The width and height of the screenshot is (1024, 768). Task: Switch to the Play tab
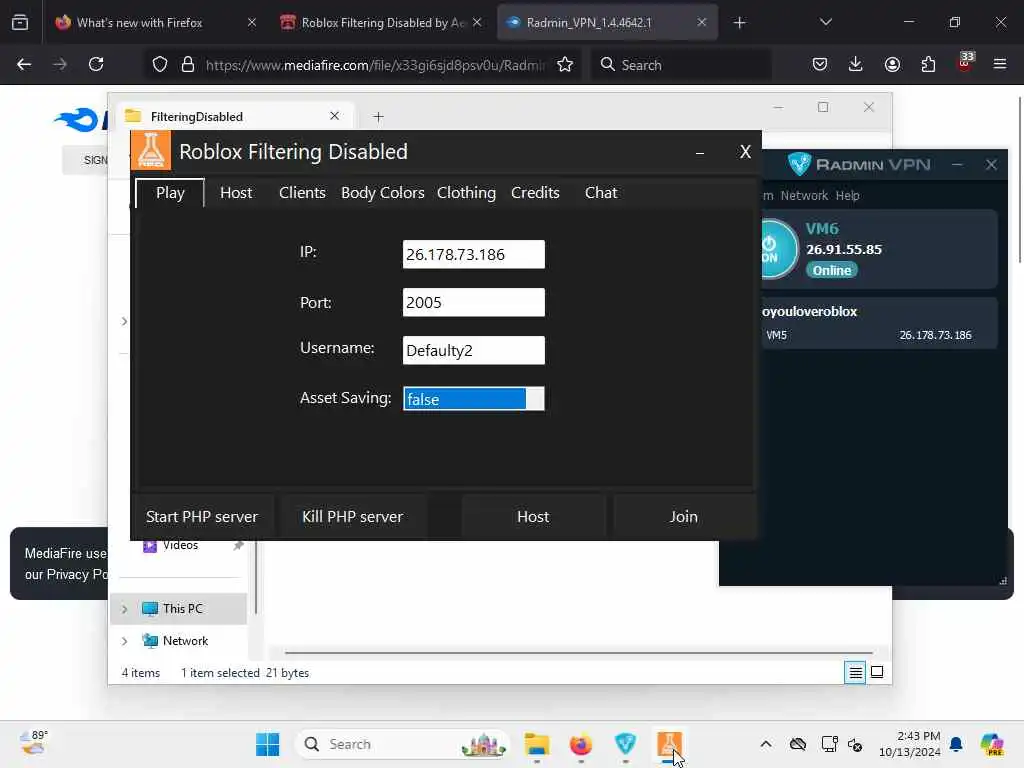point(170,193)
